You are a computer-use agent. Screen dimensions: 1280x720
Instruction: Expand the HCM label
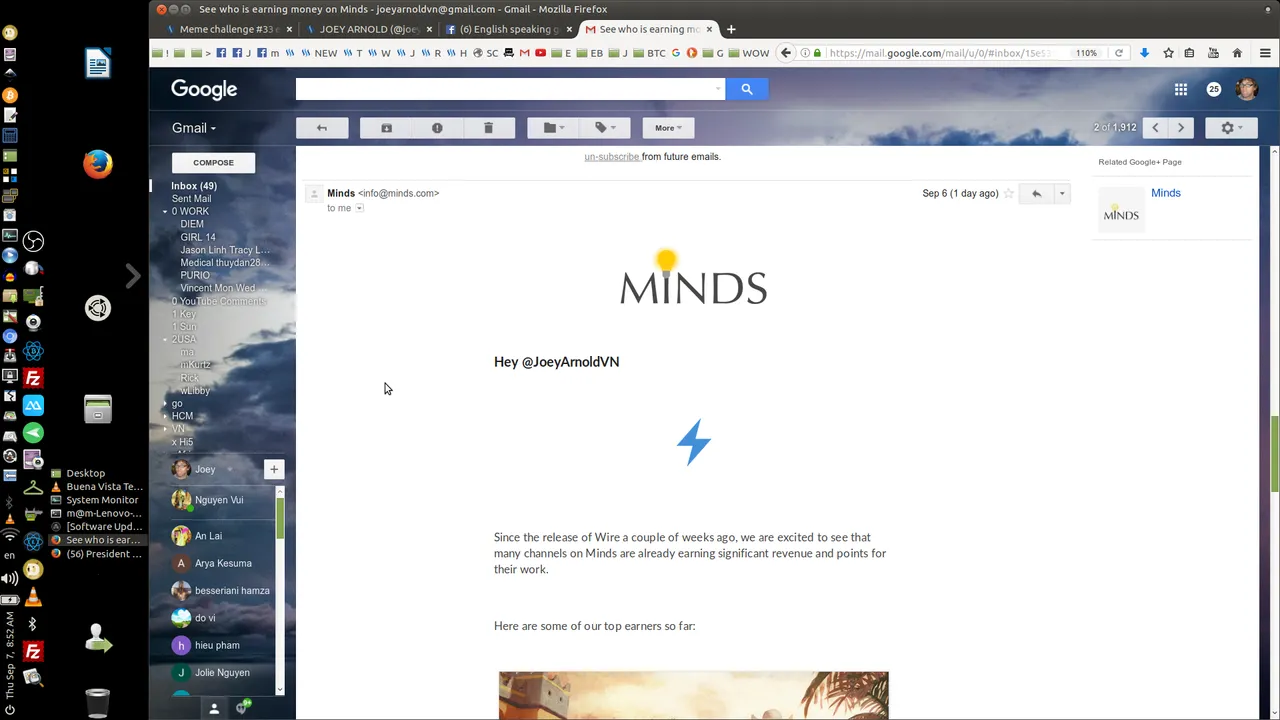(165, 416)
